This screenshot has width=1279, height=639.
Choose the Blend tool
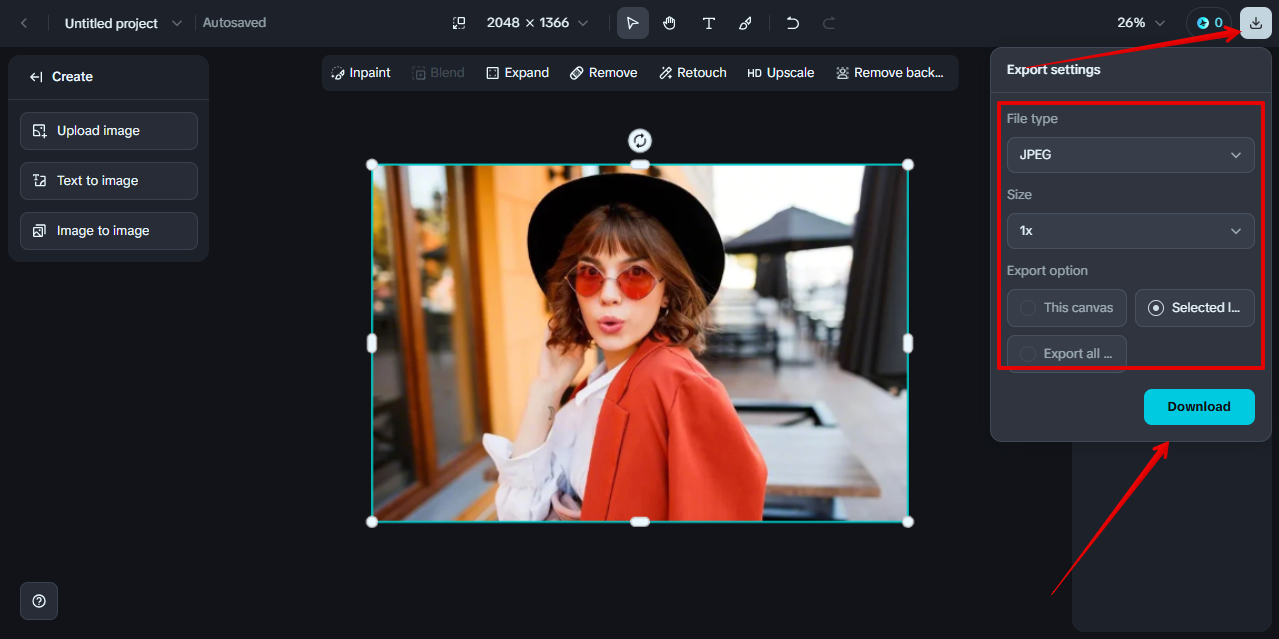point(438,73)
